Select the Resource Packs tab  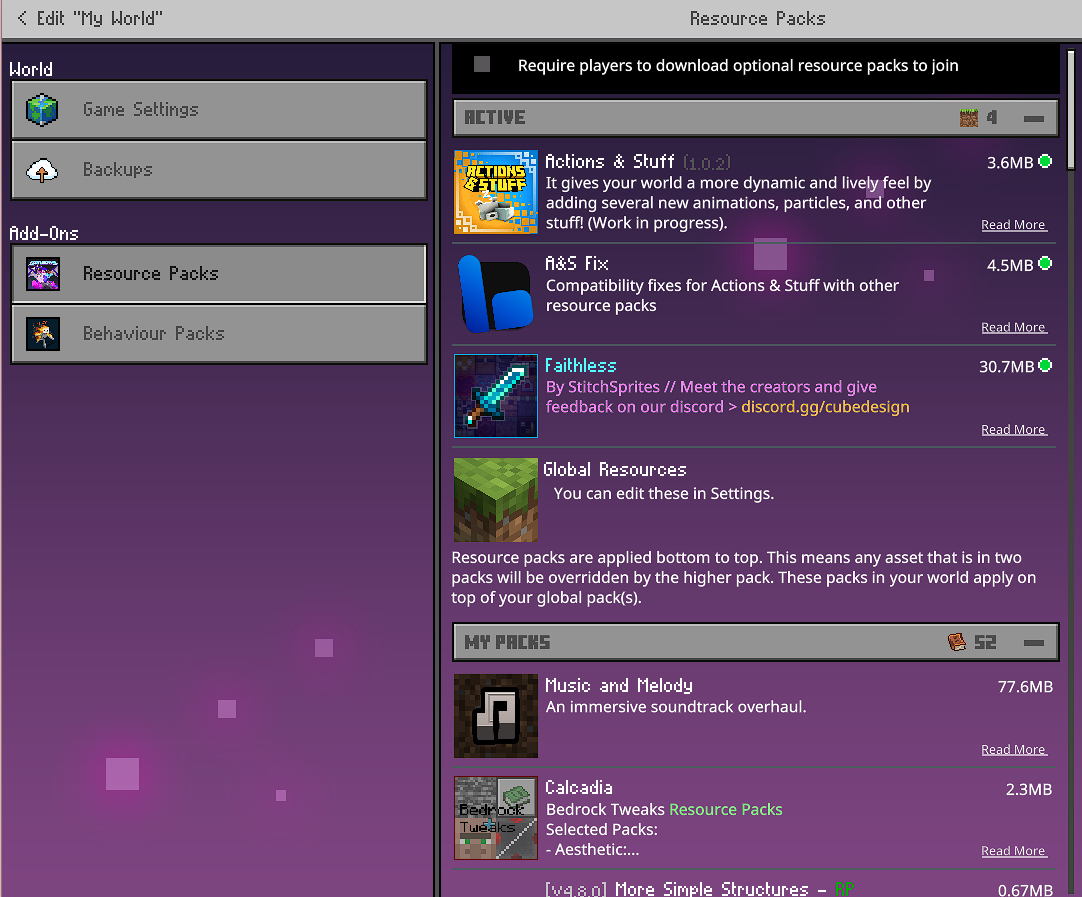coord(219,273)
